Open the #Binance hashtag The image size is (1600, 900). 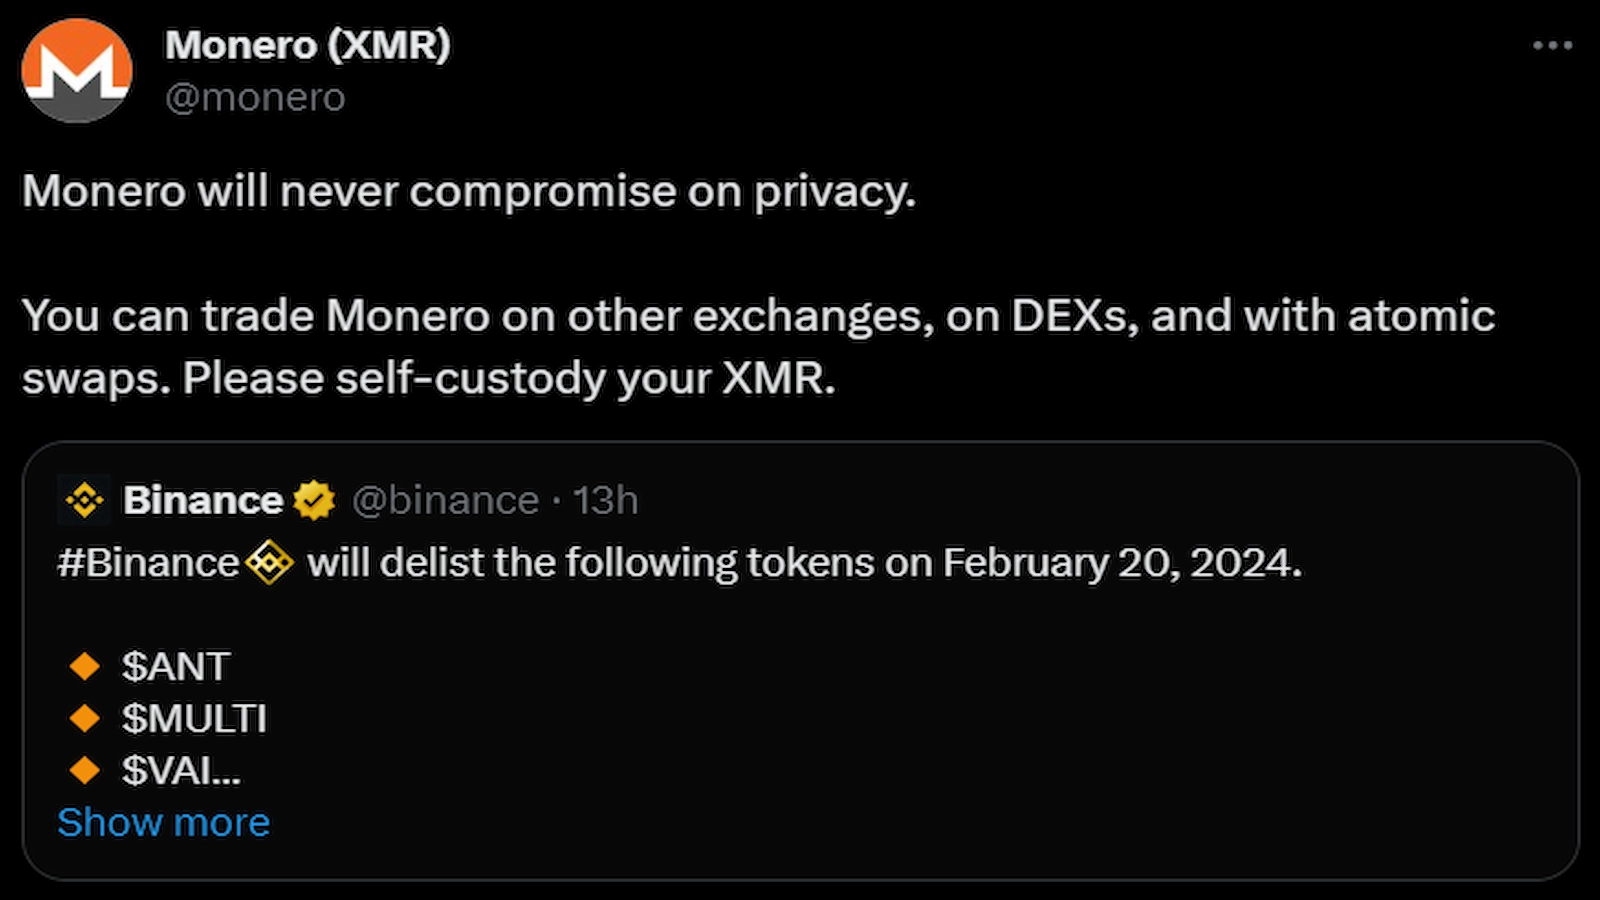click(x=146, y=562)
